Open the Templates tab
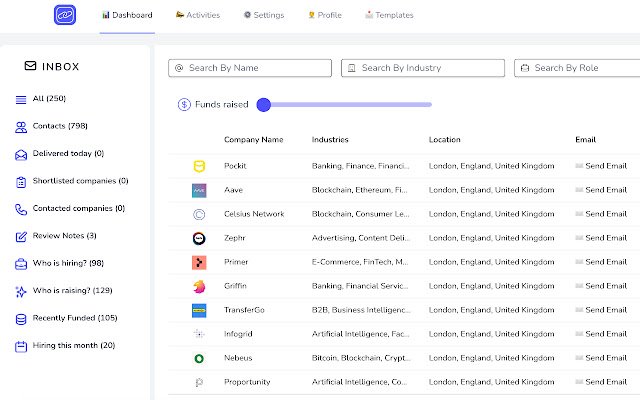Image resolution: width=640 pixels, height=400 pixels. (x=389, y=15)
